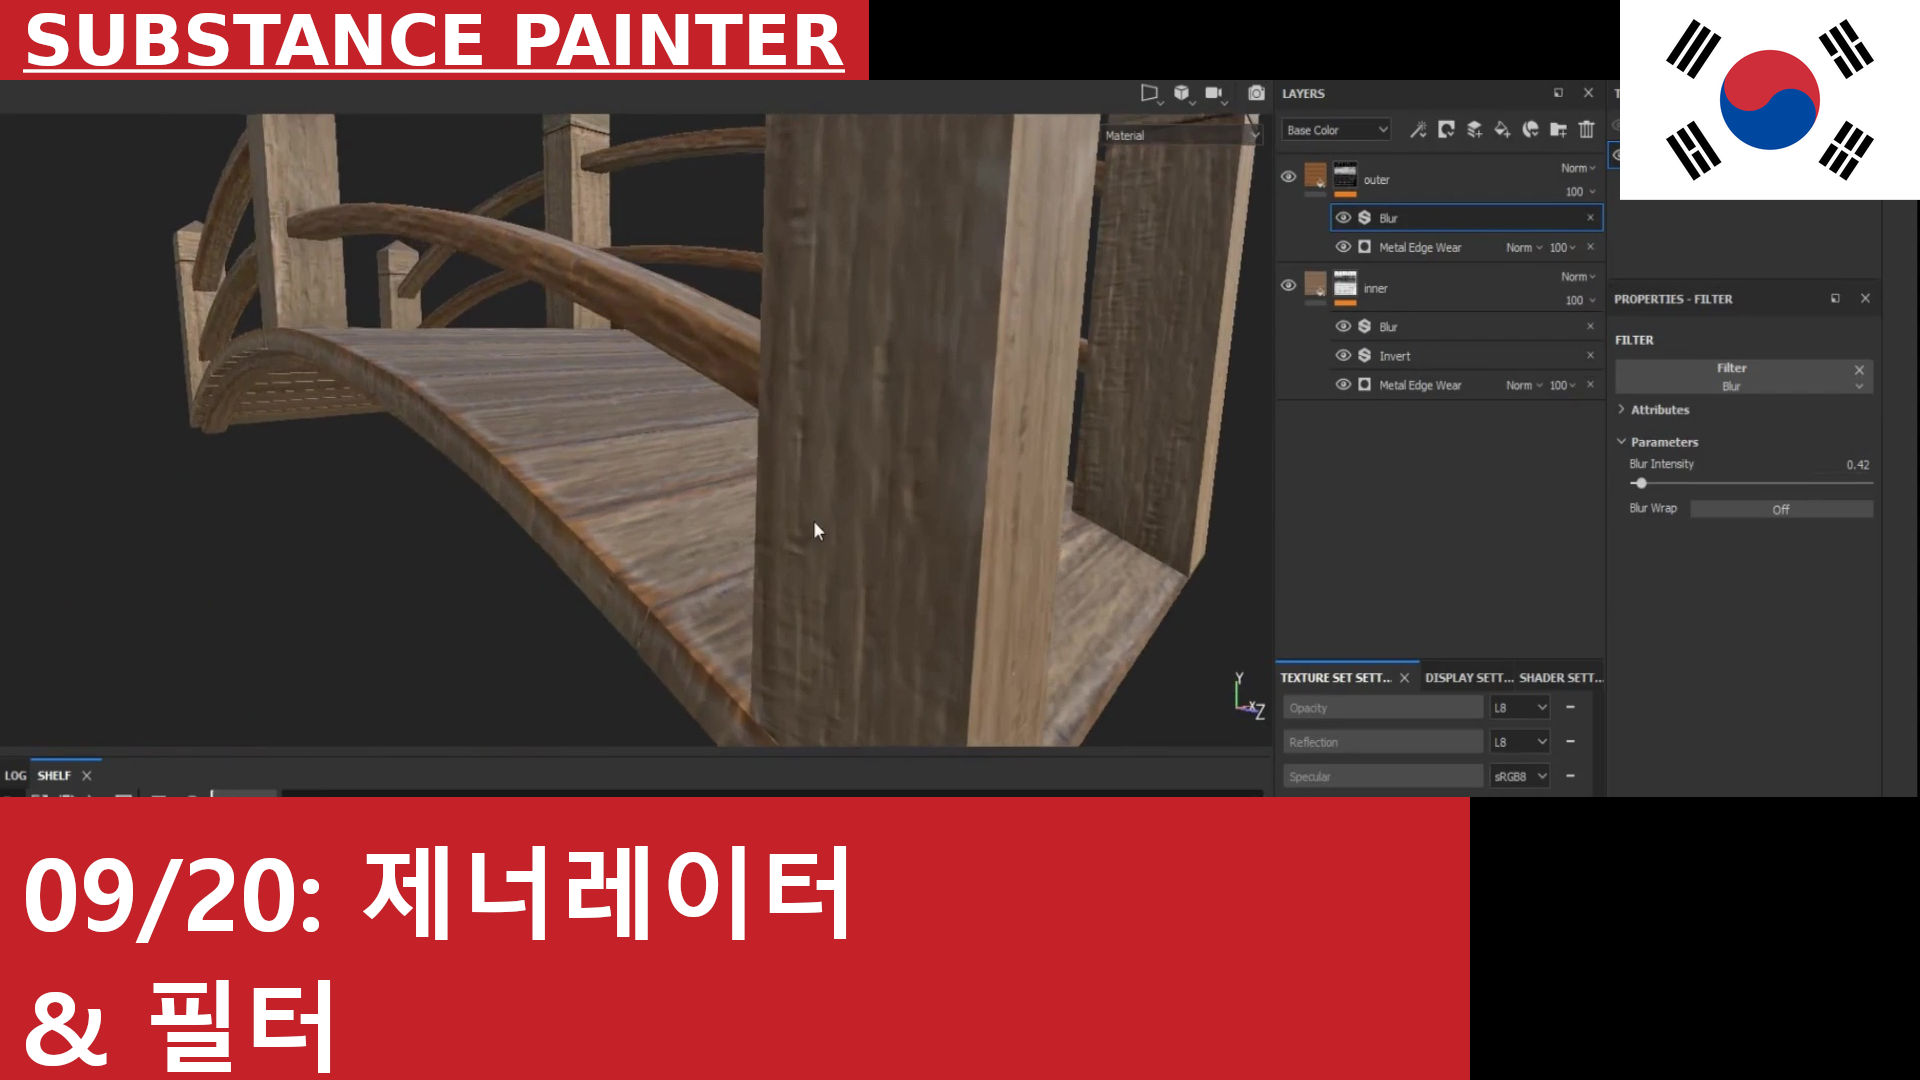Open the perspective view mode icon
This screenshot has height=1080, width=1920.
[1150, 93]
